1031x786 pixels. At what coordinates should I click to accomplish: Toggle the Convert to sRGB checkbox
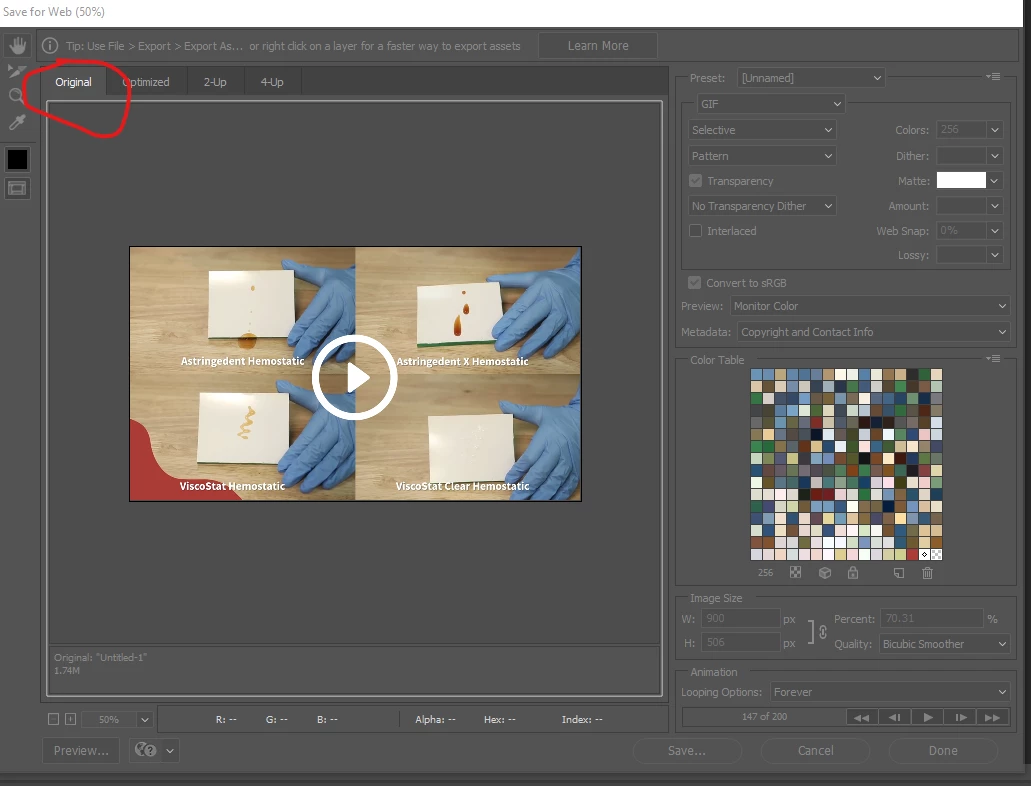tap(694, 283)
